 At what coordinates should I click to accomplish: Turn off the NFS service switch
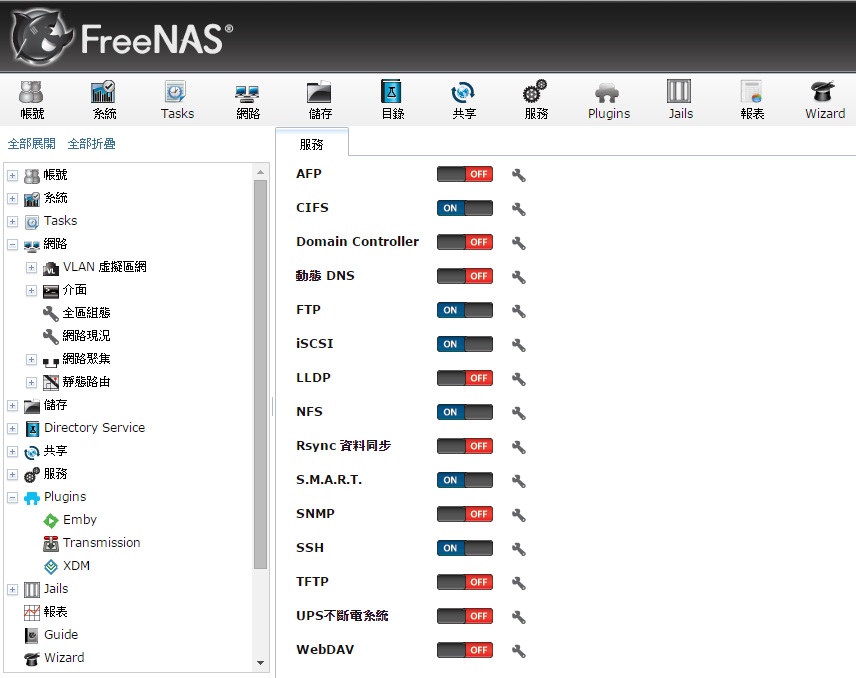(x=465, y=412)
